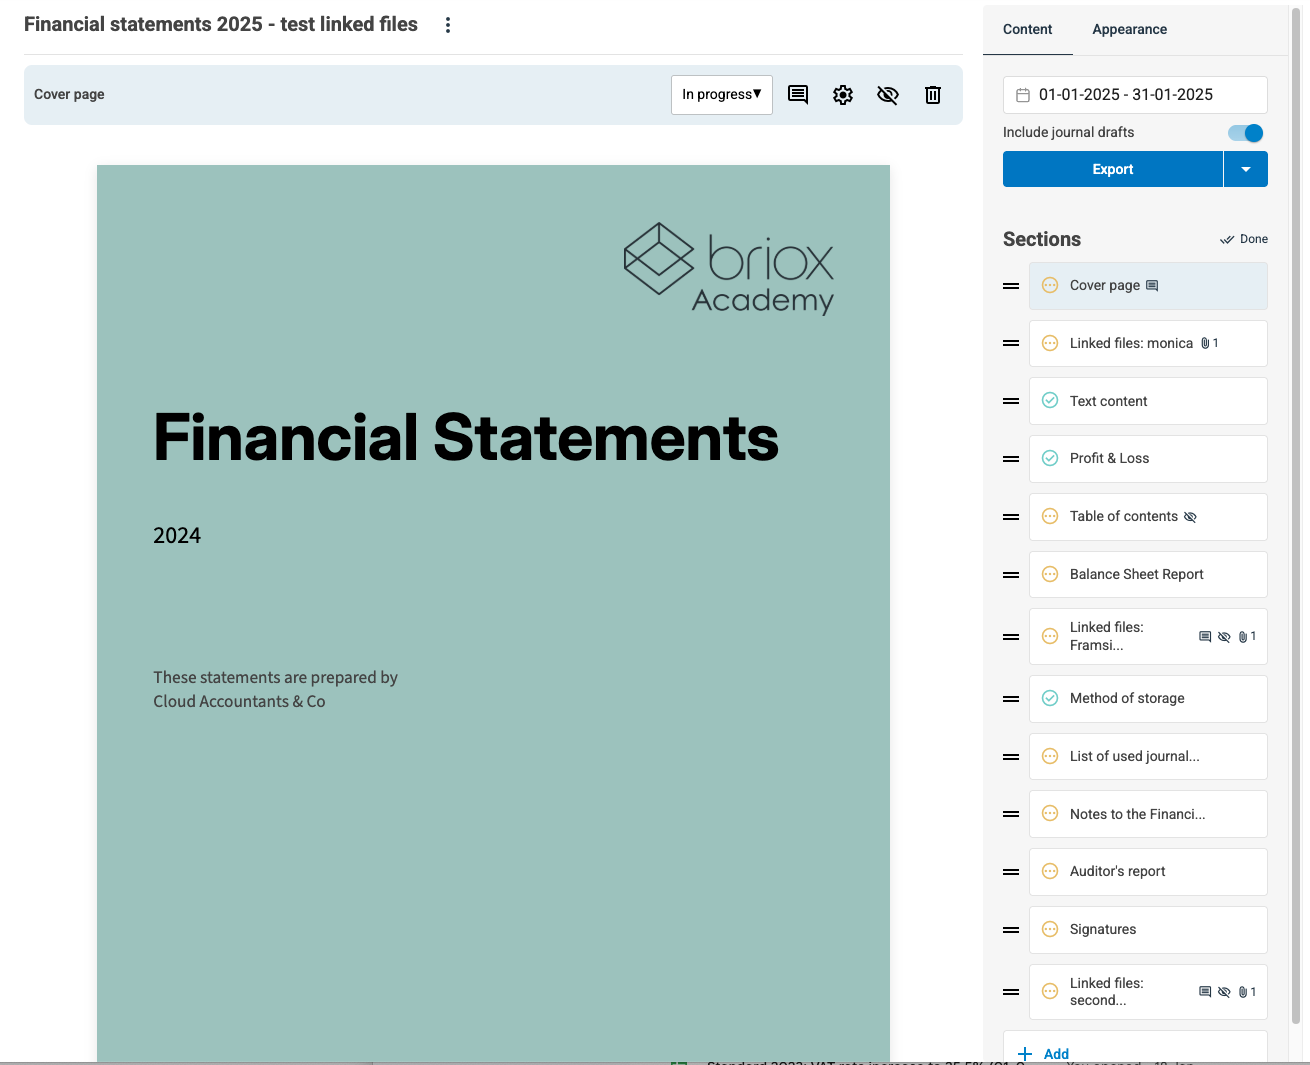Image resolution: width=1310 pixels, height=1065 pixels.
Task: Toggle hidden eye on Table of contents
Action: 1190,517
